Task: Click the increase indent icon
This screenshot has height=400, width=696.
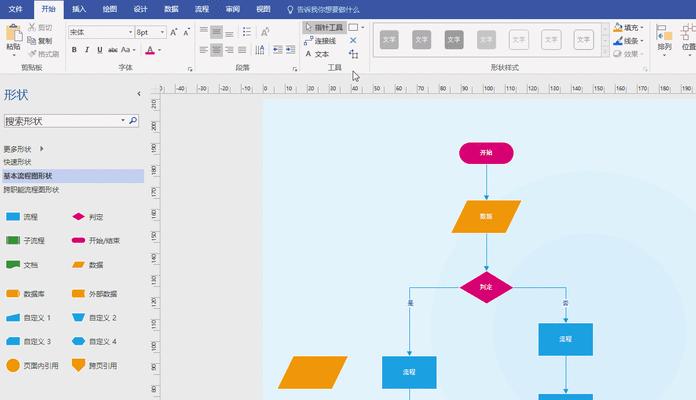Action: point(290,50)
